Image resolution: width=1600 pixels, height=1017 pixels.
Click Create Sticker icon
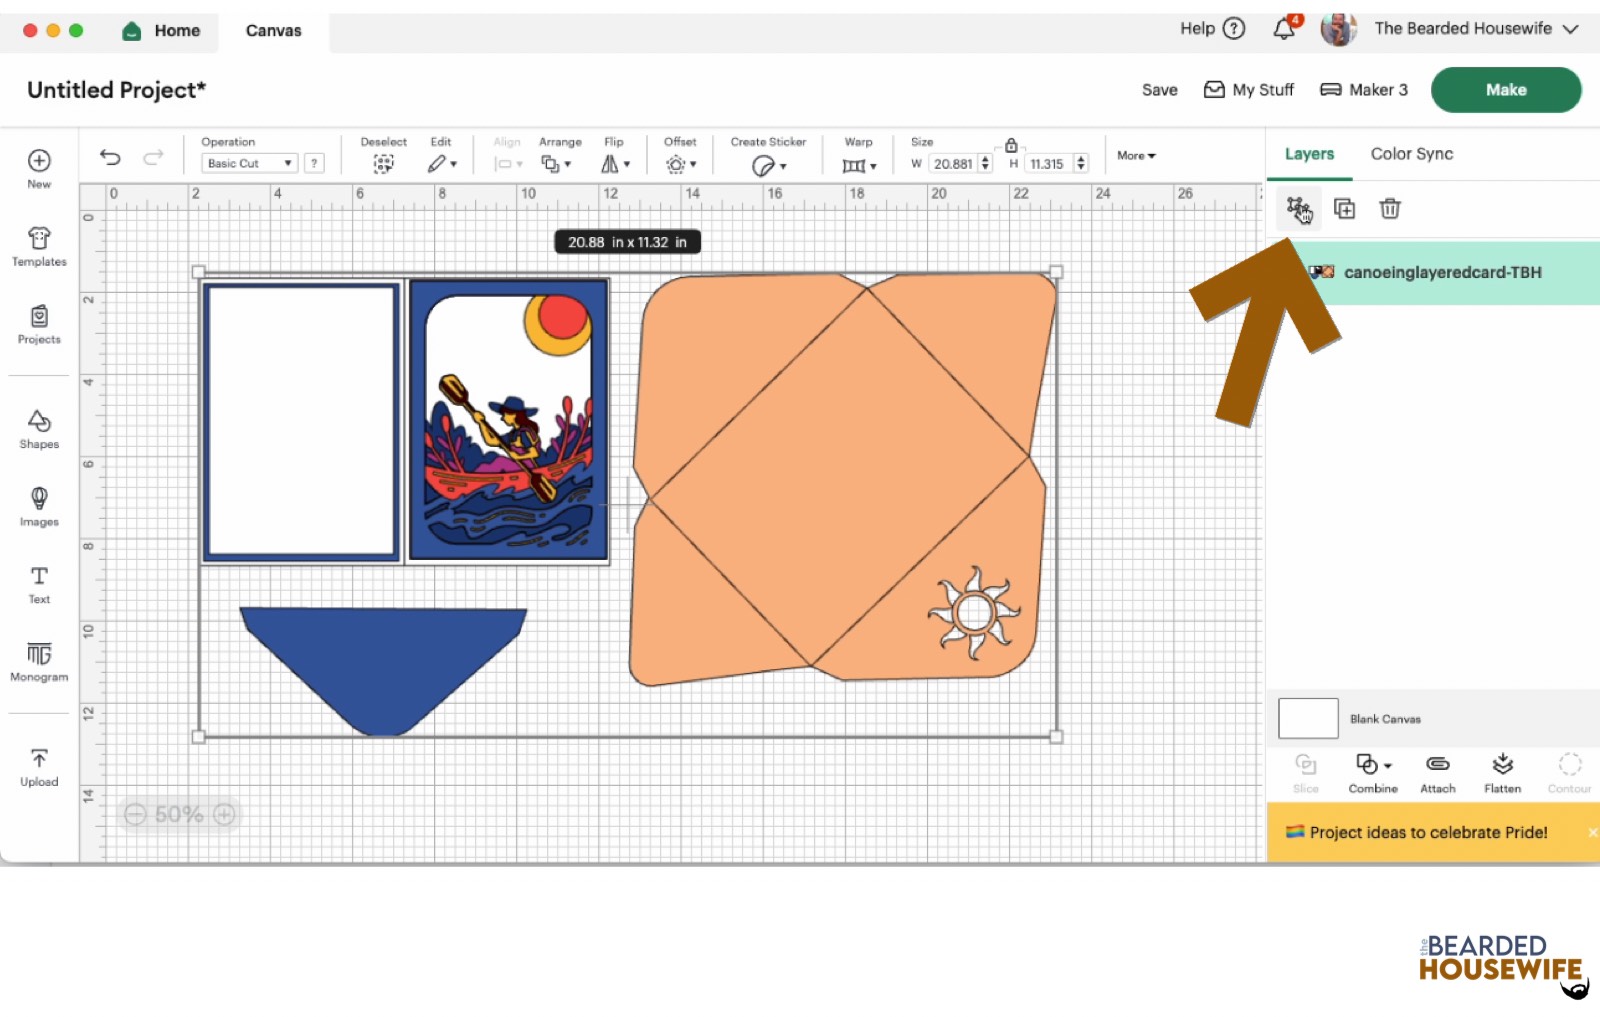tap(768, 165)
